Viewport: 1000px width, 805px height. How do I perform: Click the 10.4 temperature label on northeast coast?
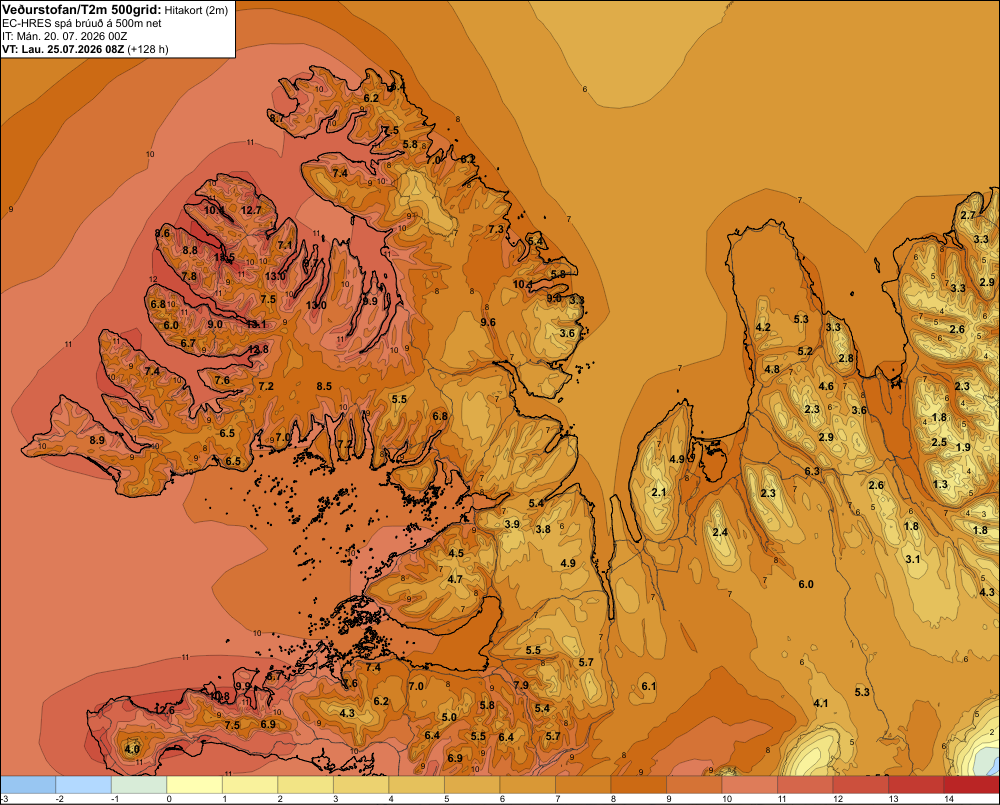click(522, 284)
